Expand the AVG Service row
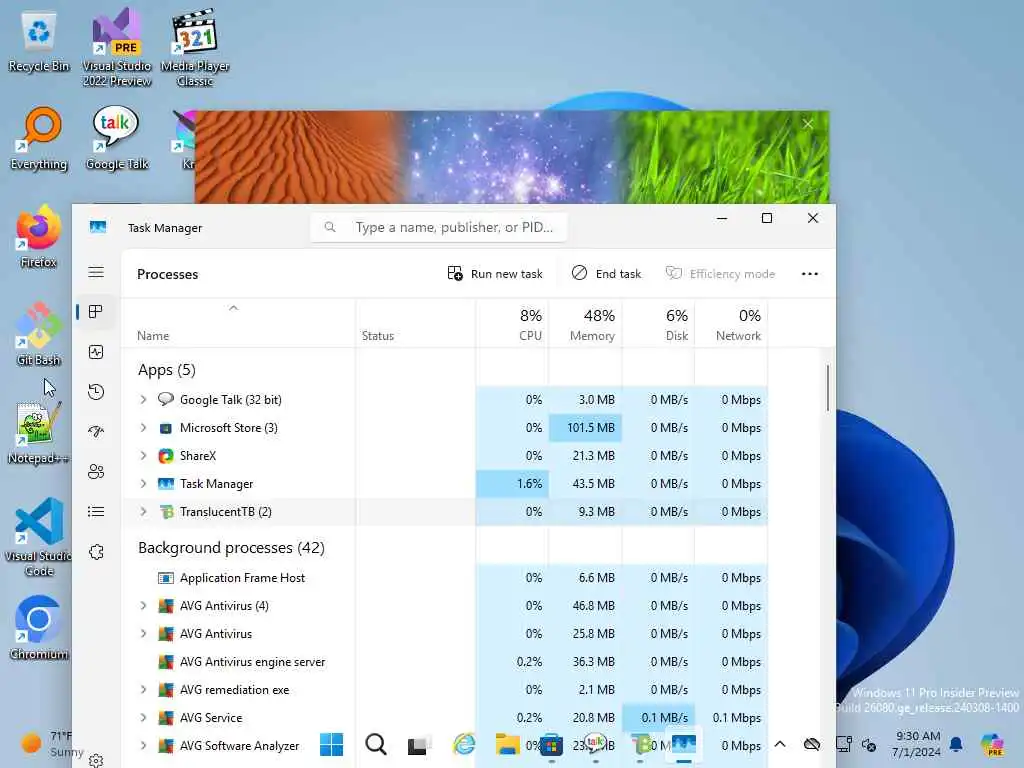The image size is (1024, 768). [143, 718]
